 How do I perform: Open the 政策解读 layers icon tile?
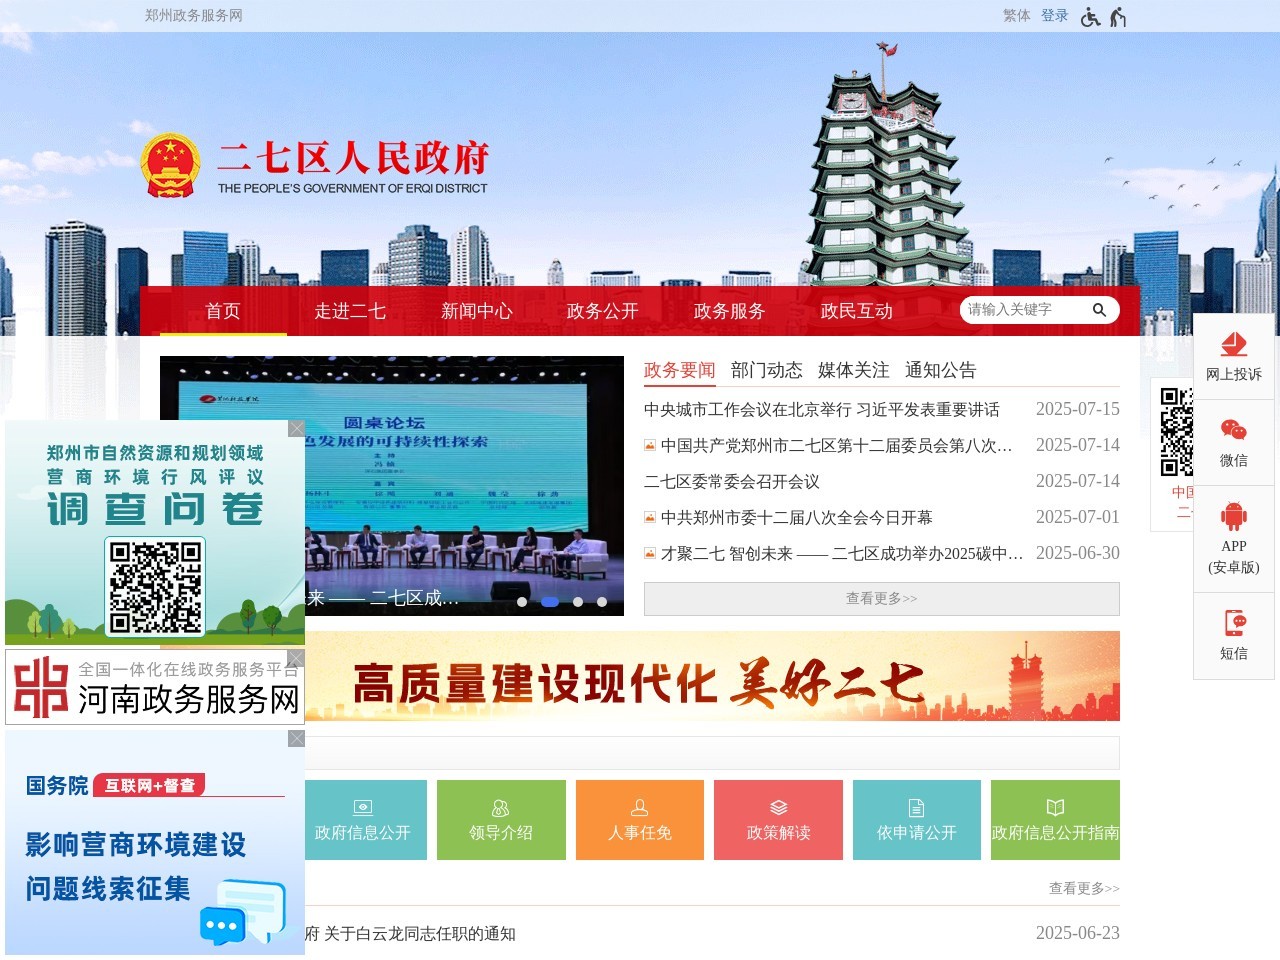click(x=778, y=806)
